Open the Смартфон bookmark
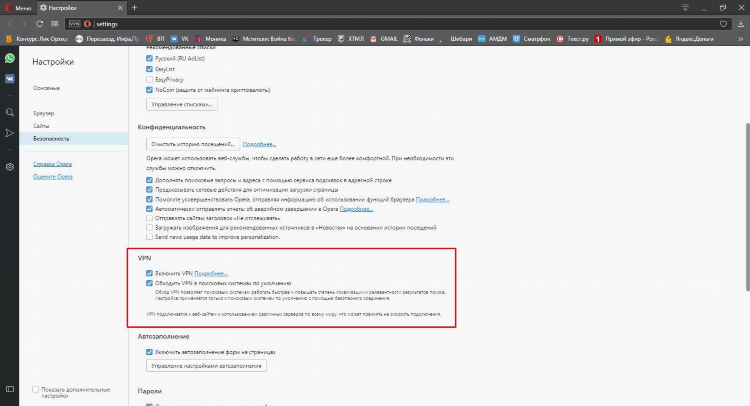Screen dimensions: 750x406 pos(531,39)
